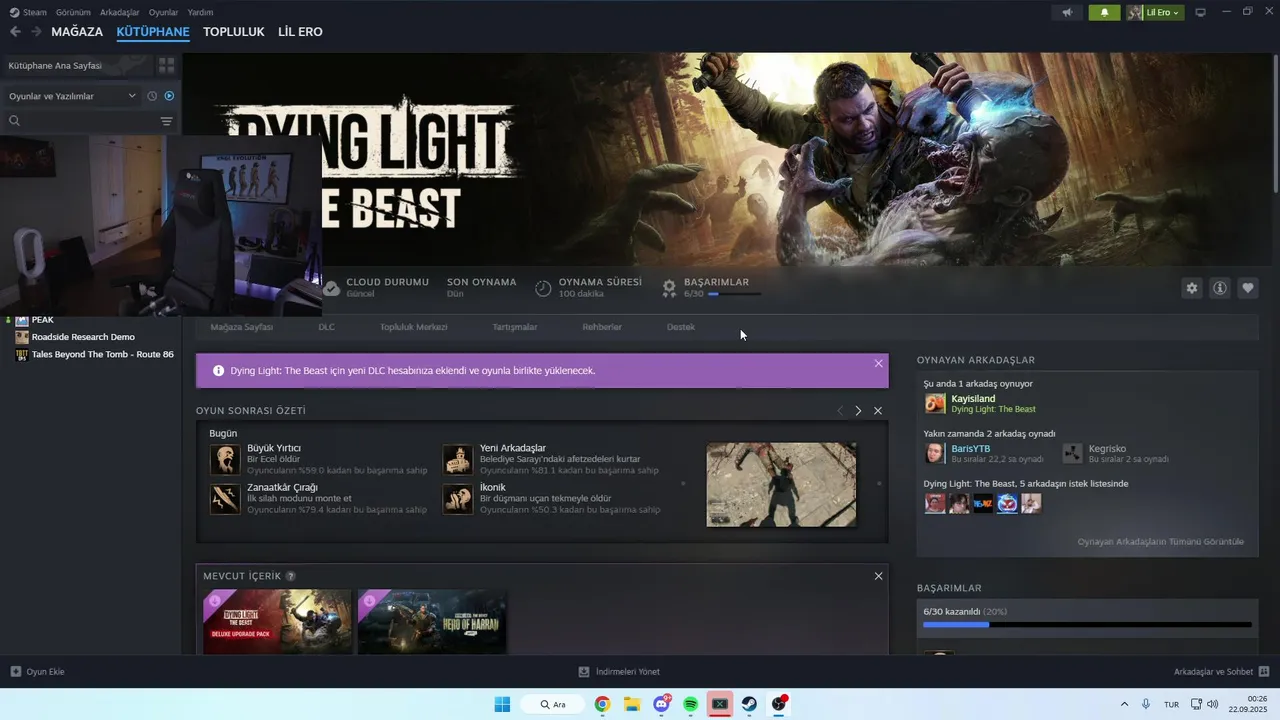Open the green notifications bell
The width and height of the screenshot is (1280, 720).
click(x=1104, y=12)
